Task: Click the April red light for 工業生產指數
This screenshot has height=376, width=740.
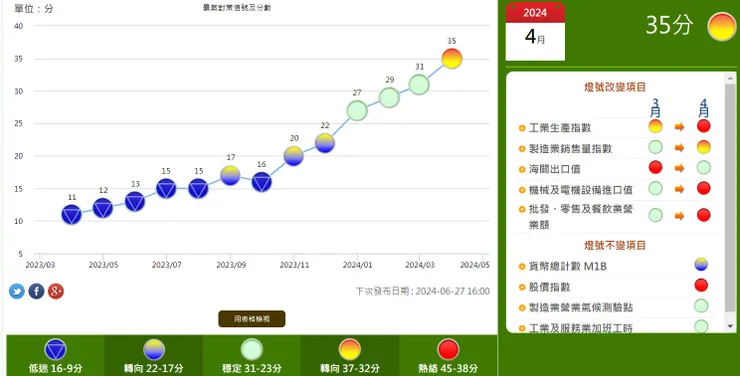Action: (x=703, y=126)
